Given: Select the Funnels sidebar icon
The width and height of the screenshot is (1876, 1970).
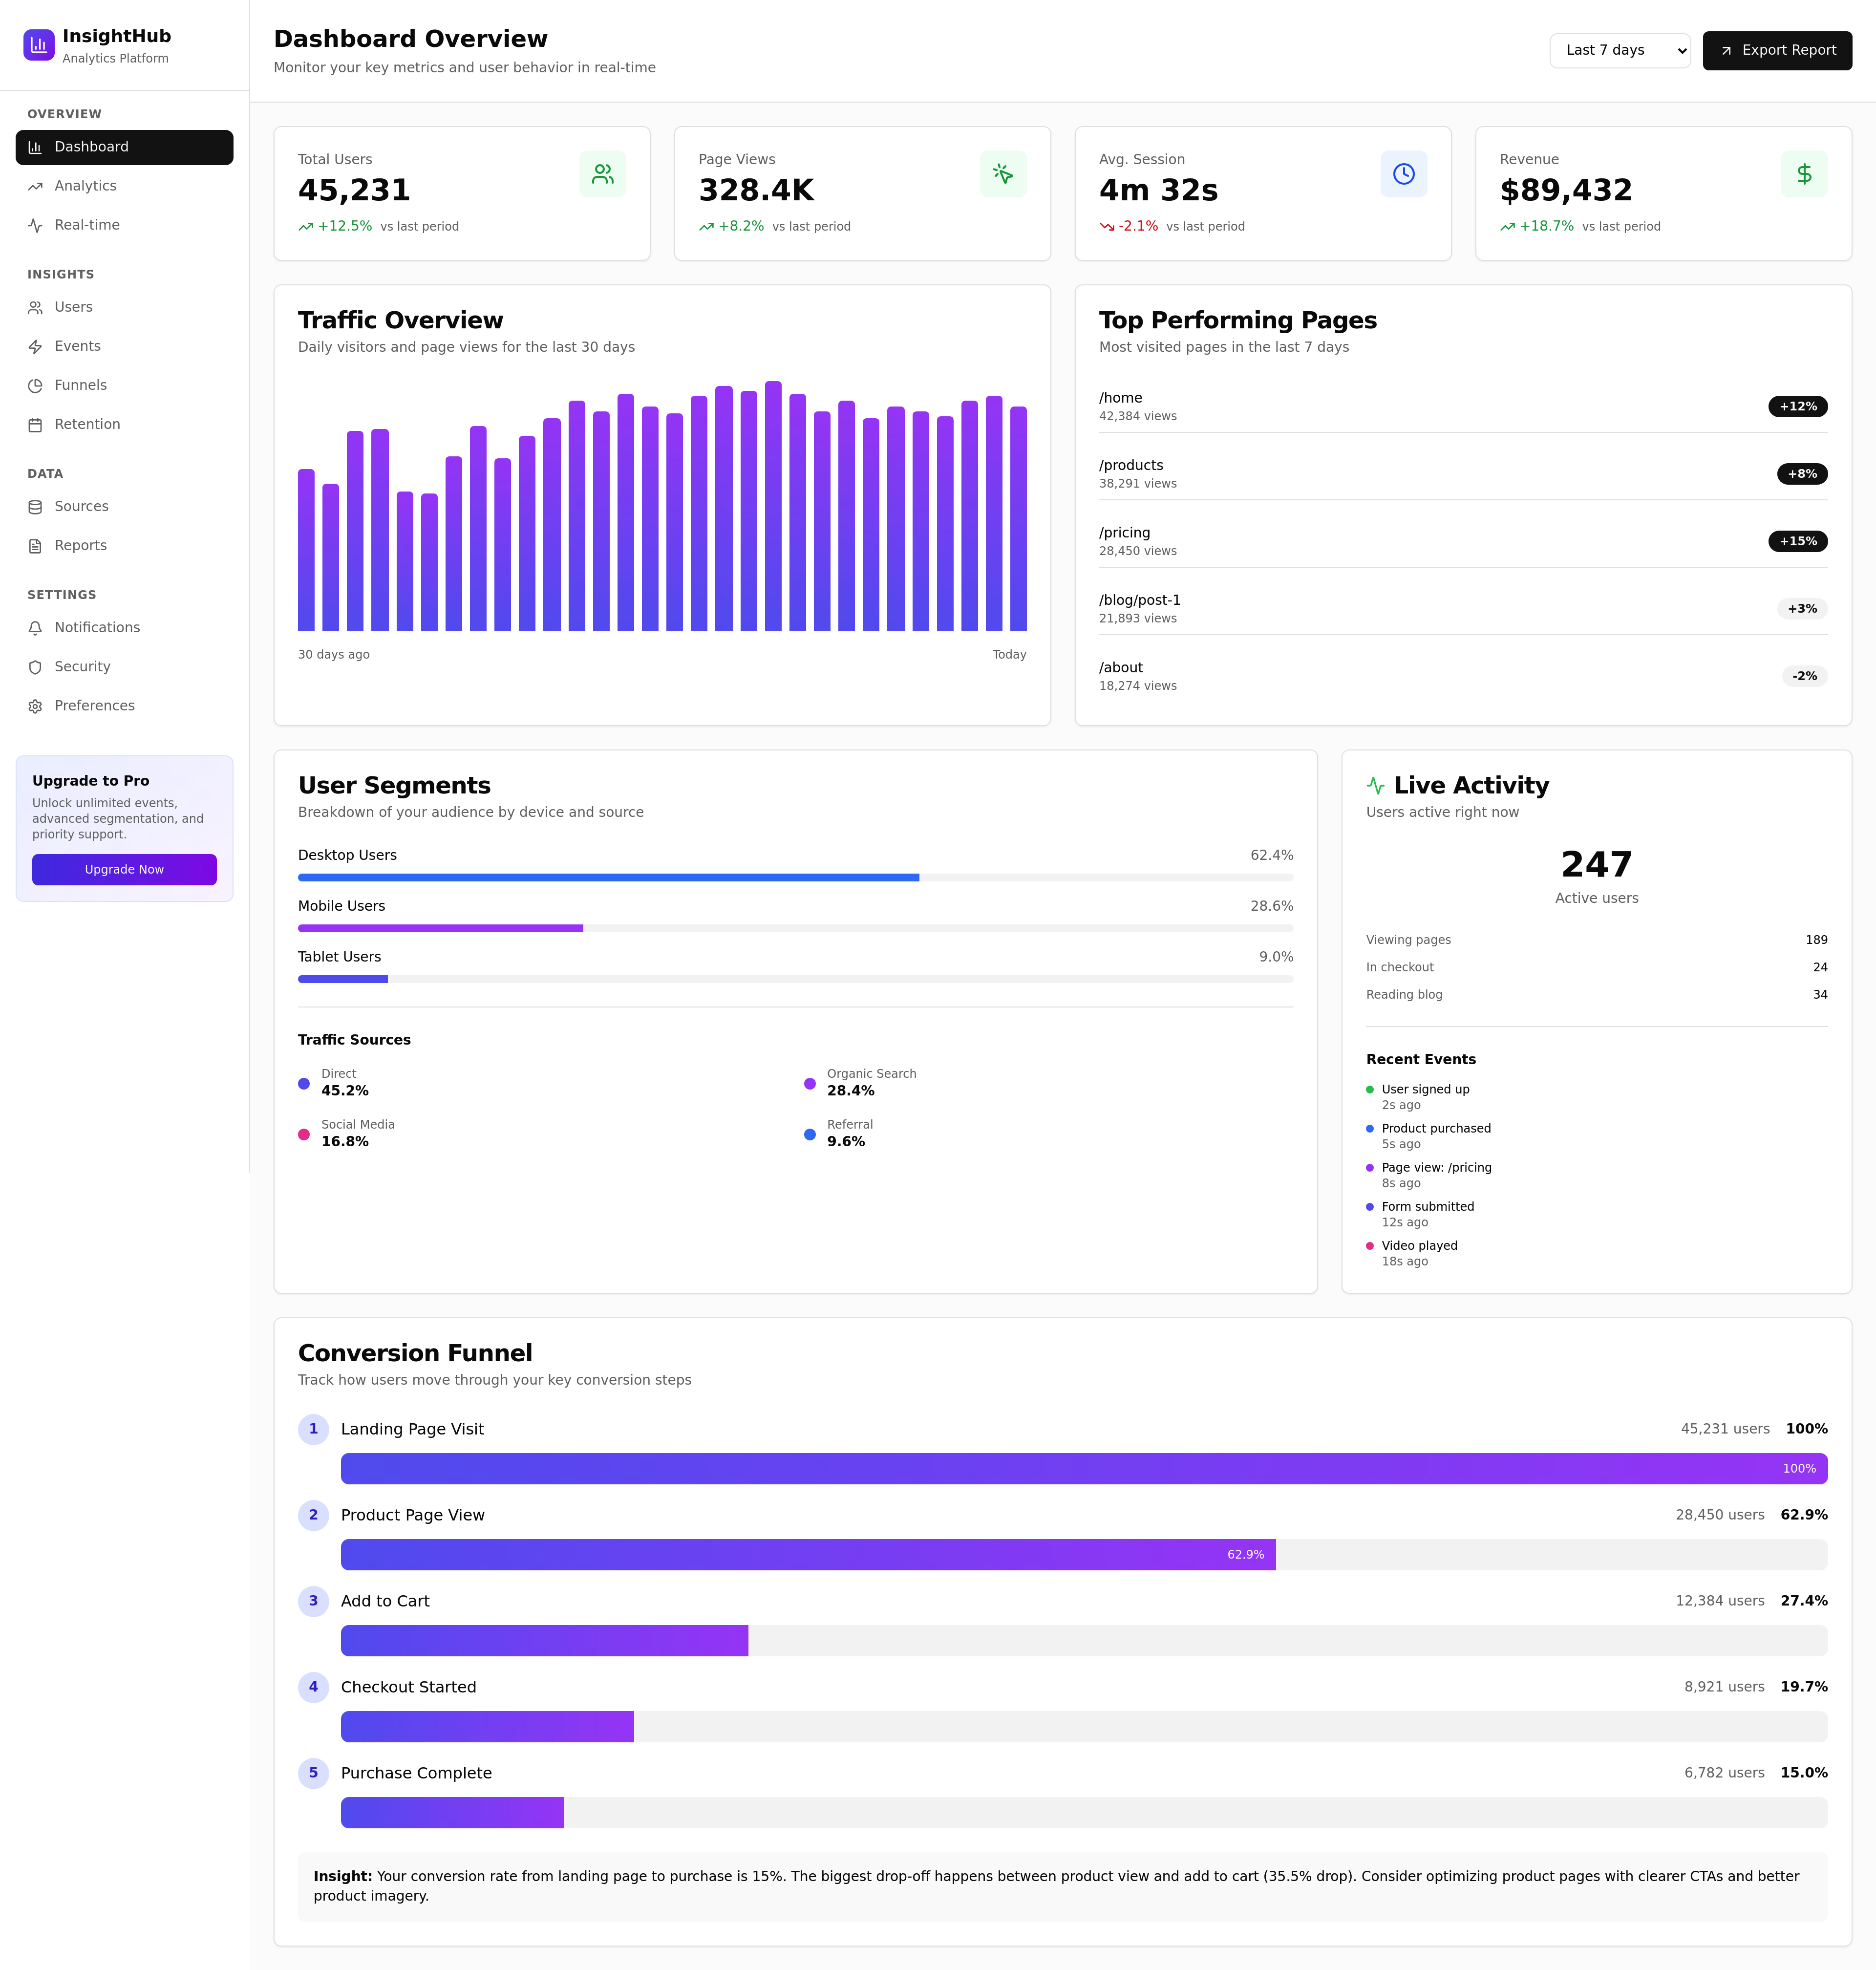Looking at the screenshot, I should [x=36, y=384].
